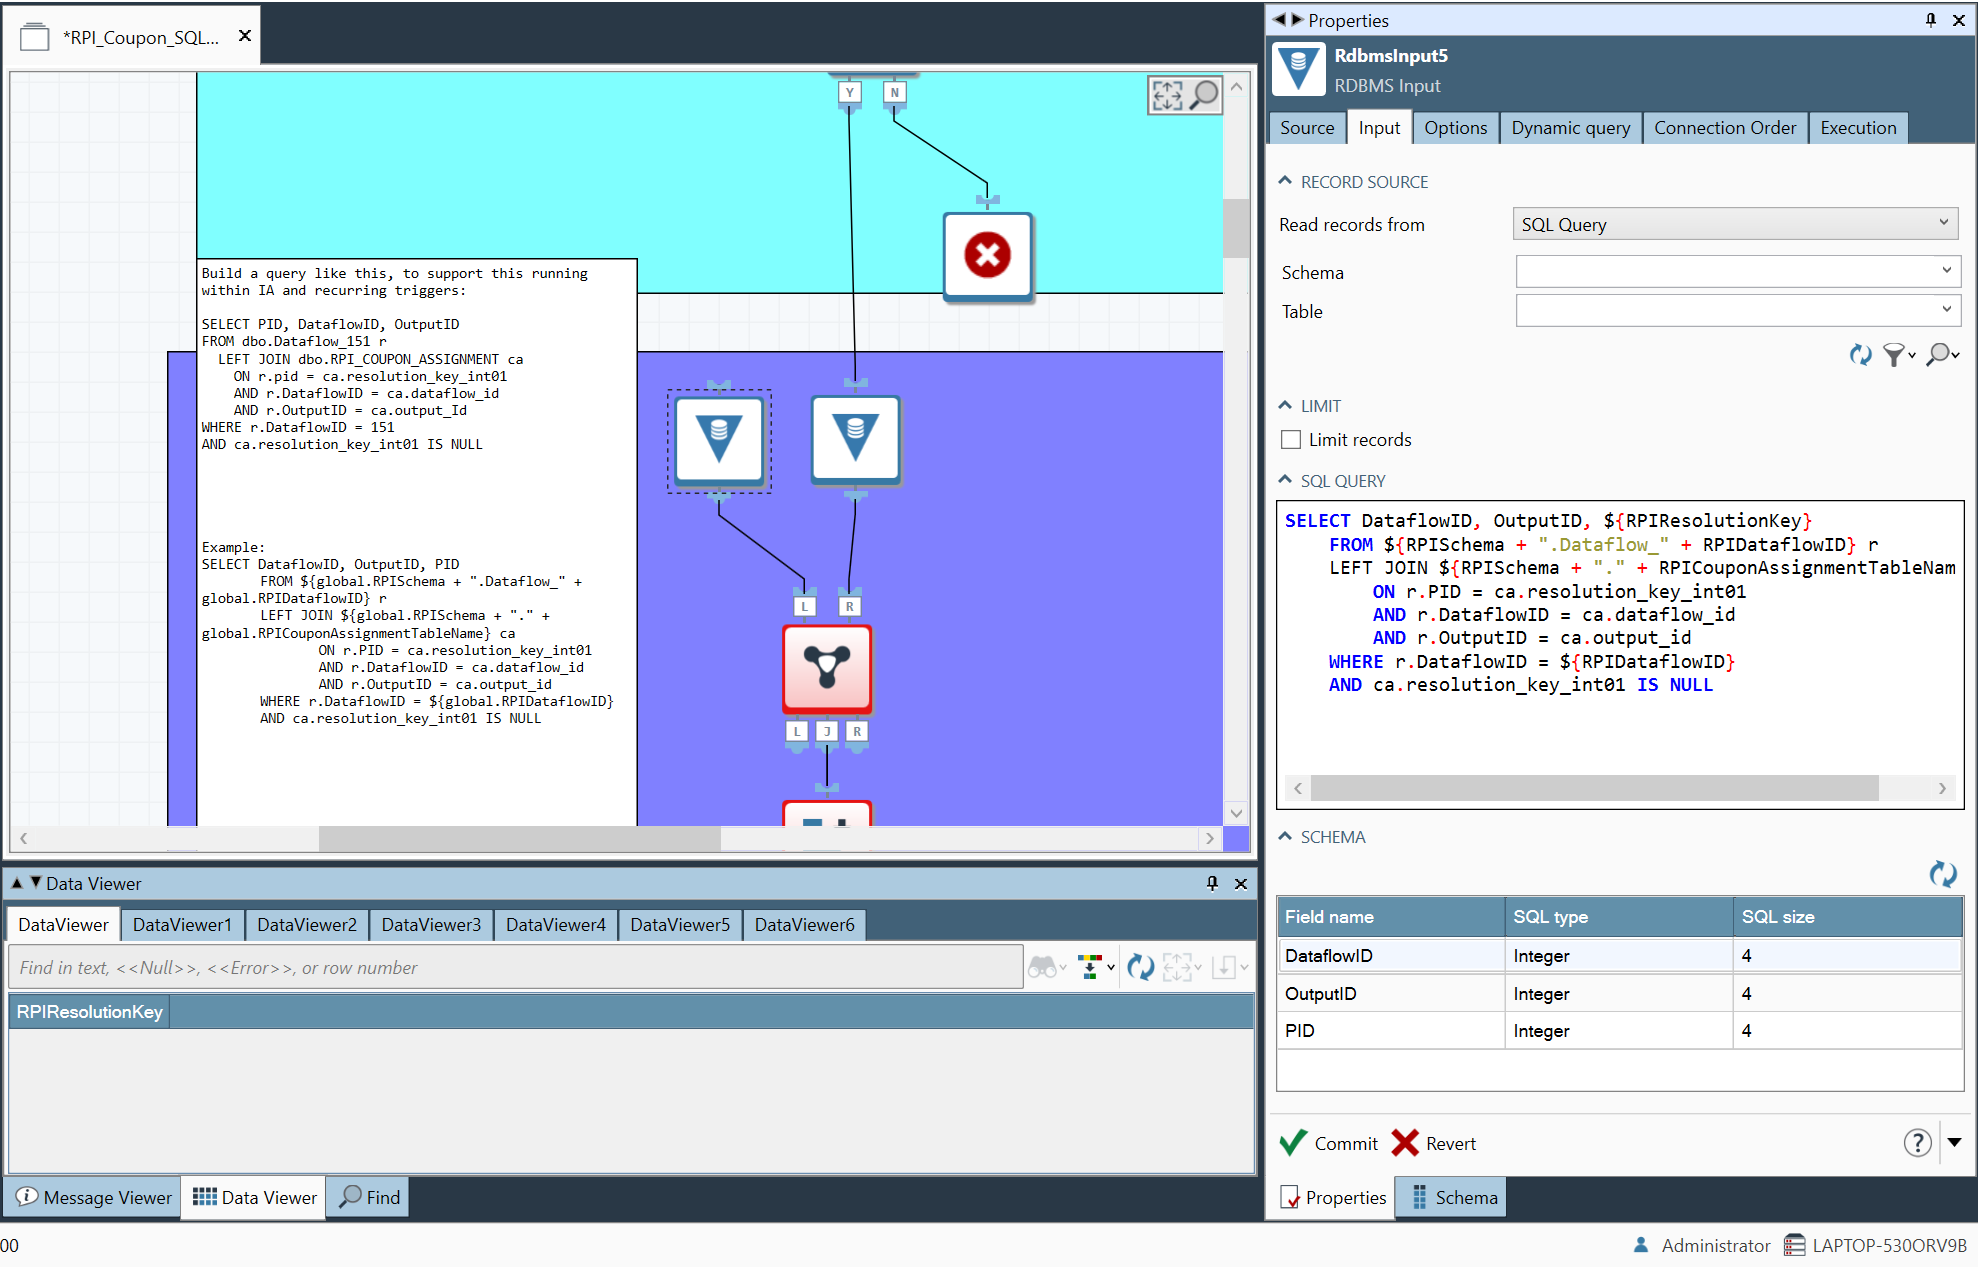
Task: Select the dashed-outline RDBMS Input node
Action: click(719, 440)
